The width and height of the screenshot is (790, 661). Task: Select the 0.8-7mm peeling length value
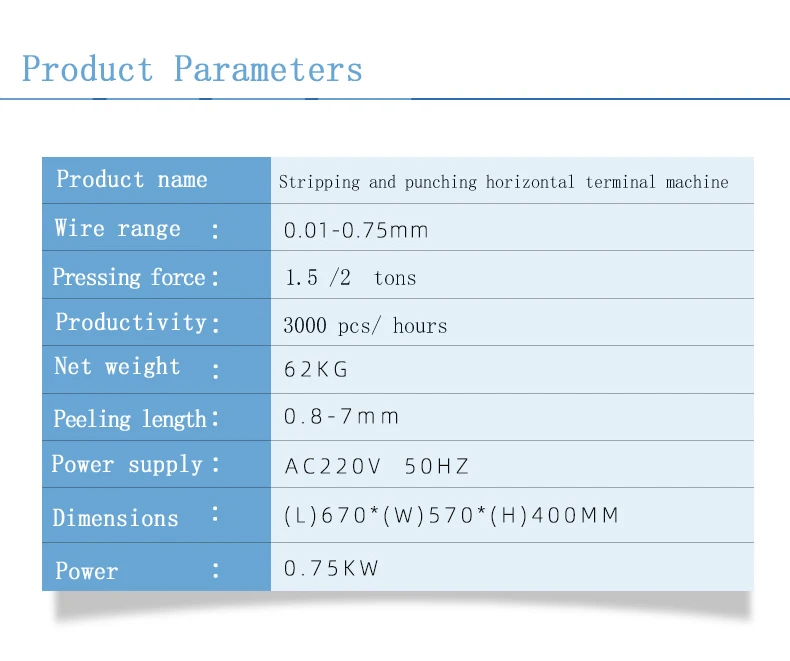click(x=341, y=417)
